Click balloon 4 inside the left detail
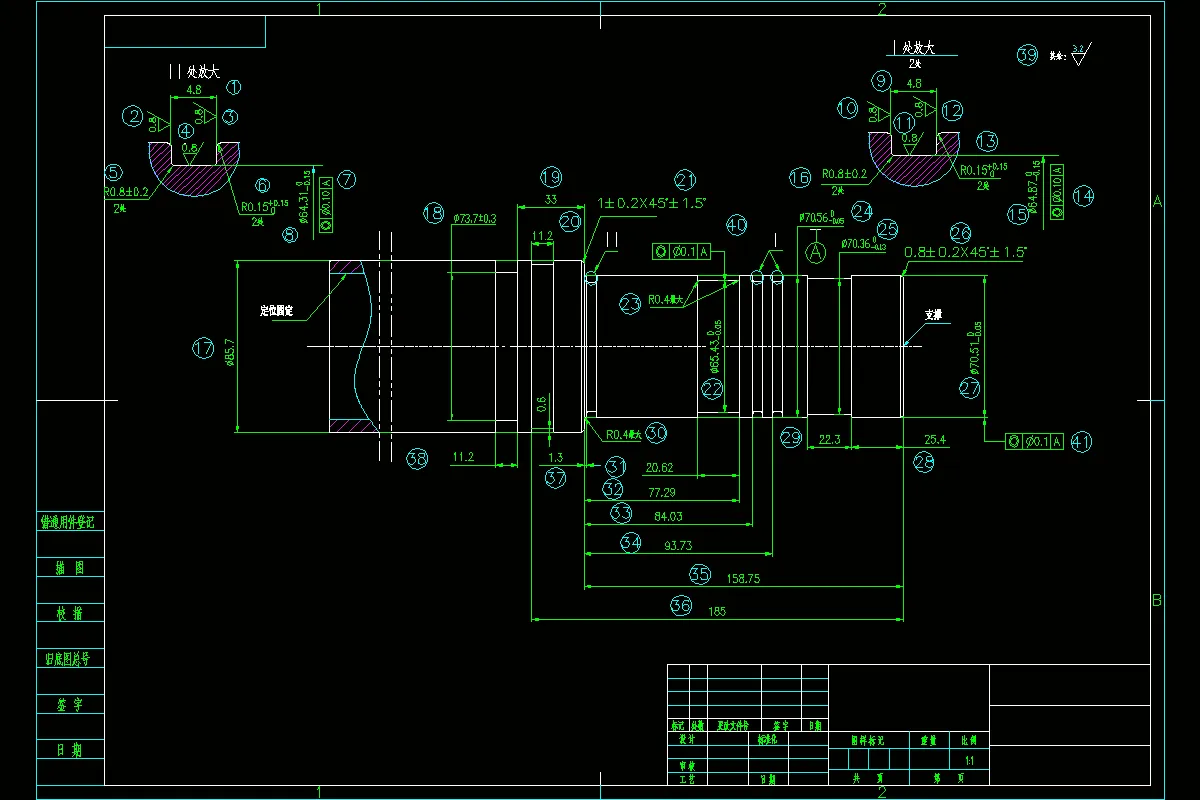Screen dimensions: 1200x800 tap(185, 131)
